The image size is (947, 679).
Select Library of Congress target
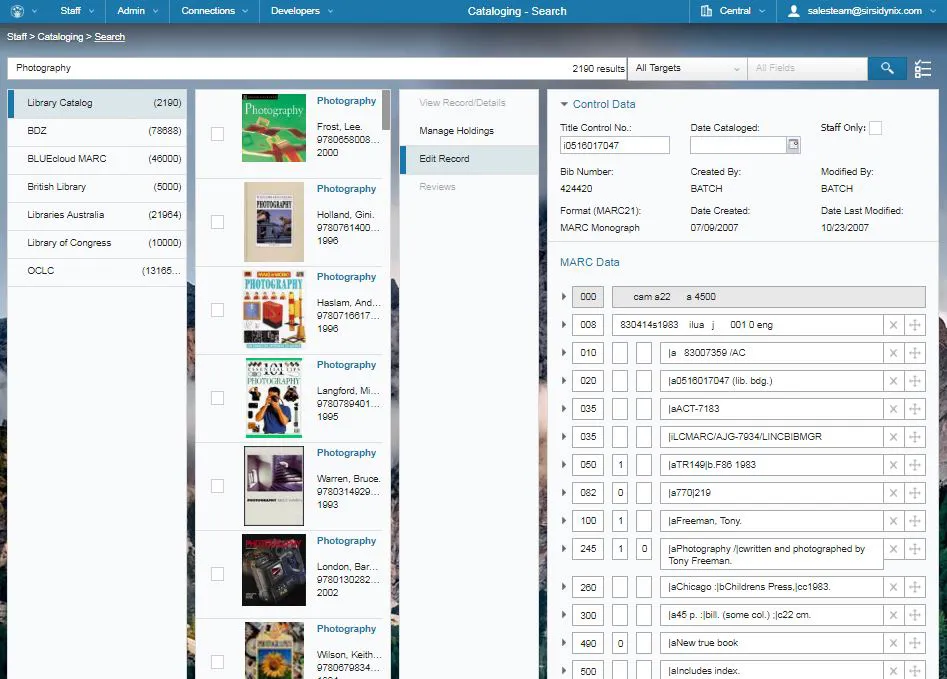(98, 243)
